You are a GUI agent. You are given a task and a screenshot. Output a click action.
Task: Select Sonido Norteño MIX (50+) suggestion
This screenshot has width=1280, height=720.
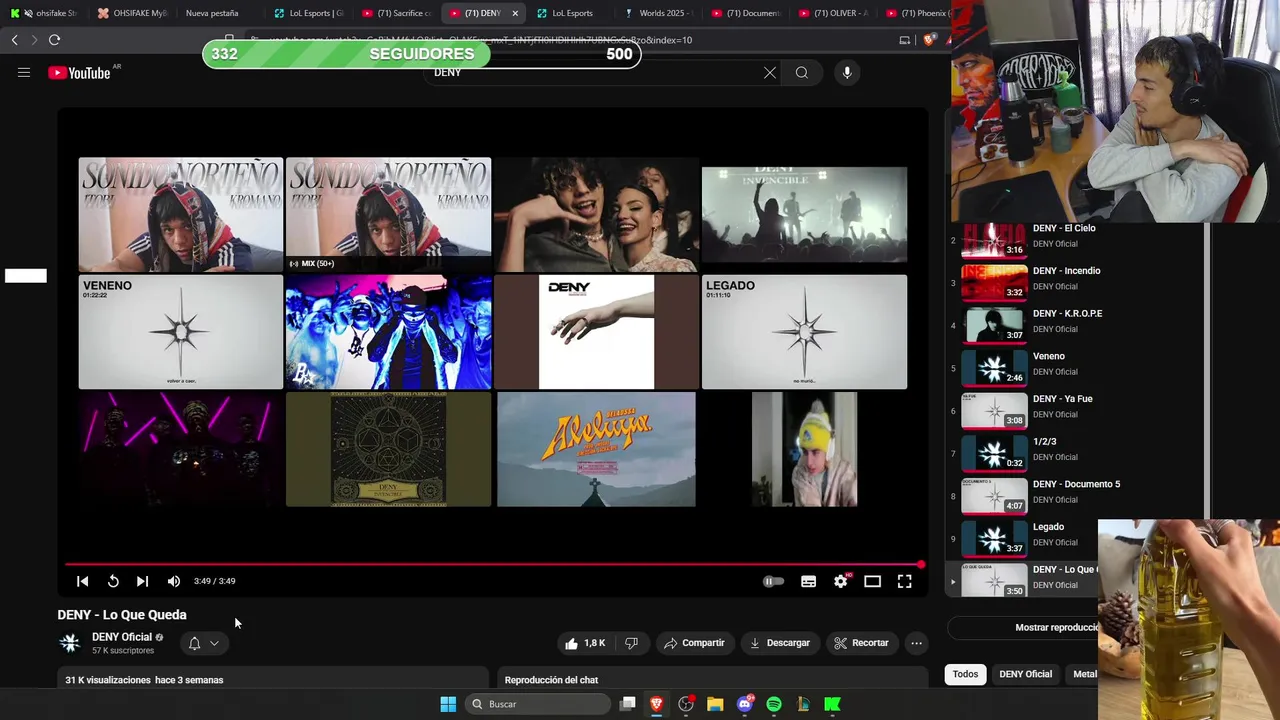(x=388, y=214)
